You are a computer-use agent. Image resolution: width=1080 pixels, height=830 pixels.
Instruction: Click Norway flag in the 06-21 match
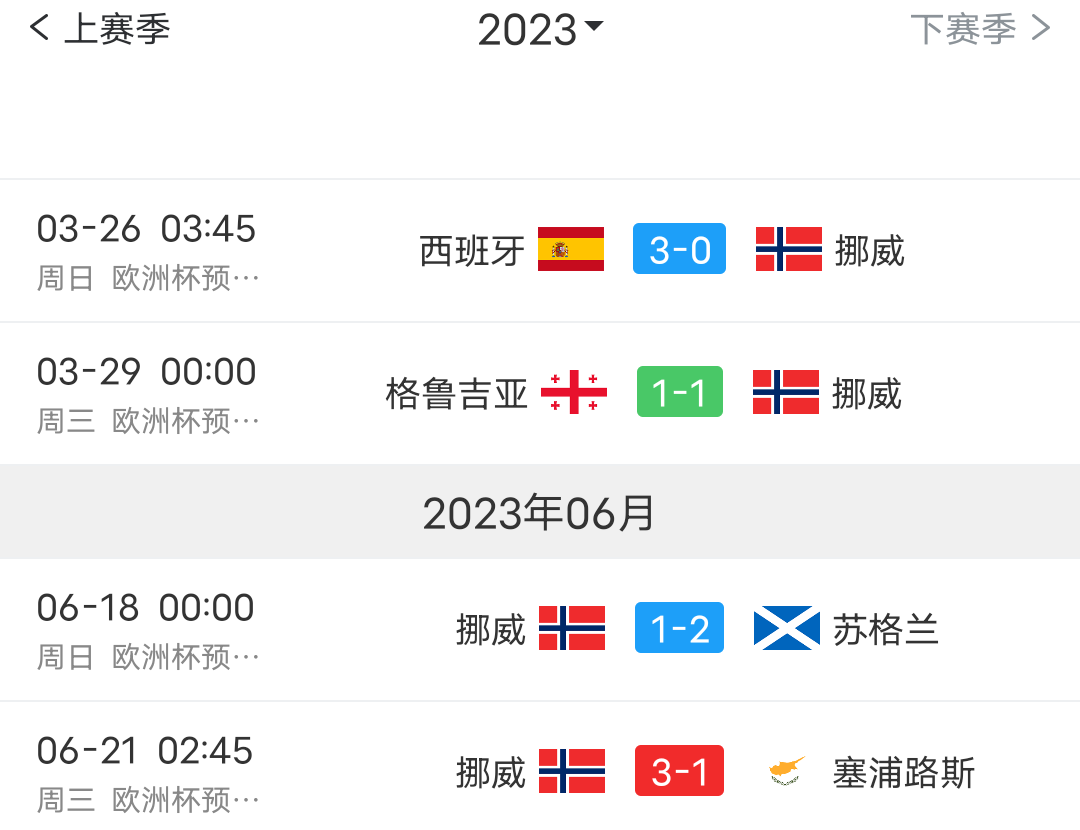(572, 771)
